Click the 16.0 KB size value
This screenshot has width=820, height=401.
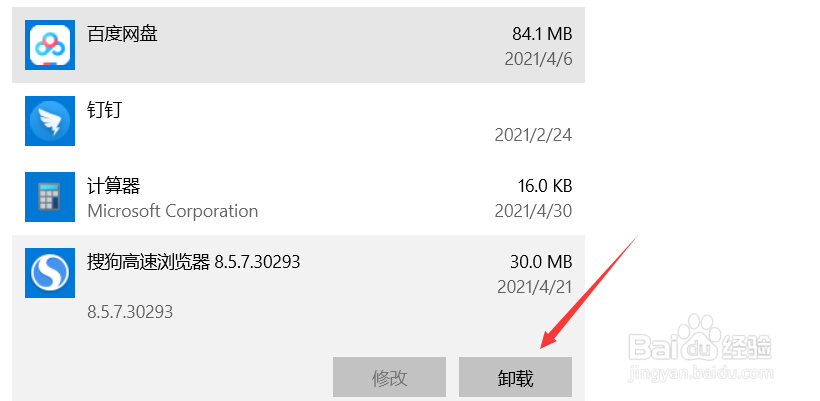545,186
